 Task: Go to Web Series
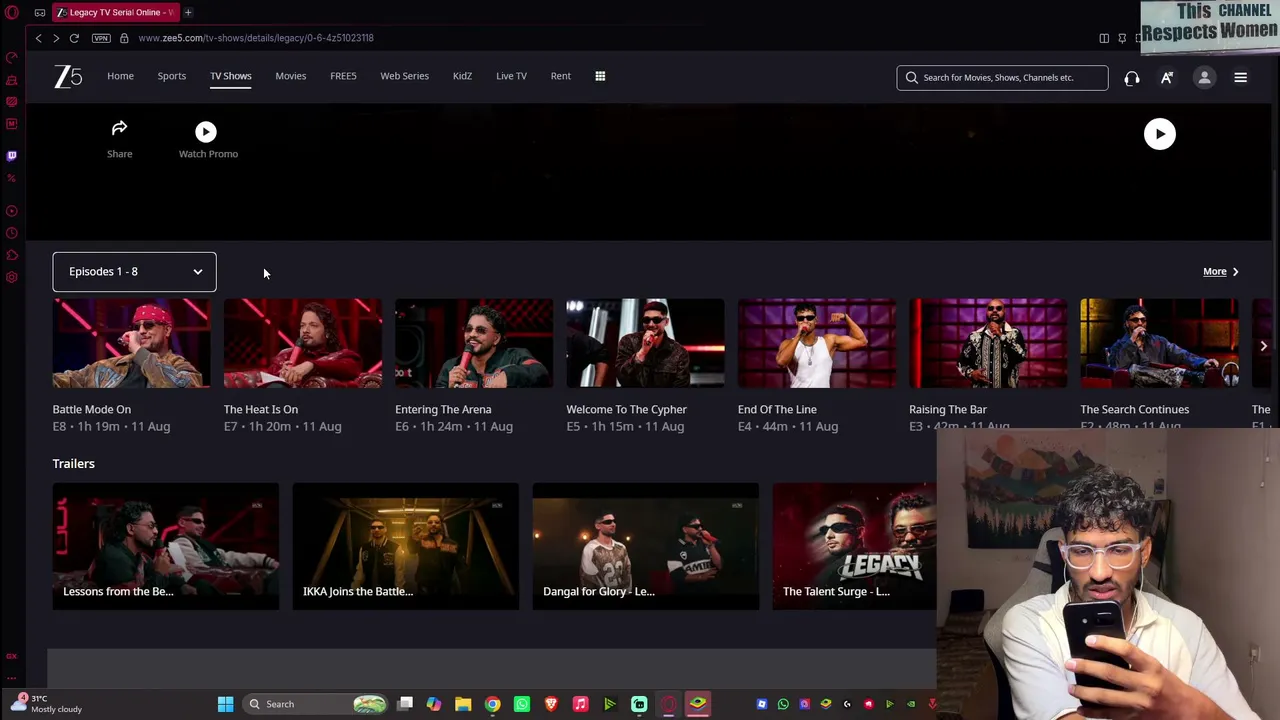tap(404, 76)
